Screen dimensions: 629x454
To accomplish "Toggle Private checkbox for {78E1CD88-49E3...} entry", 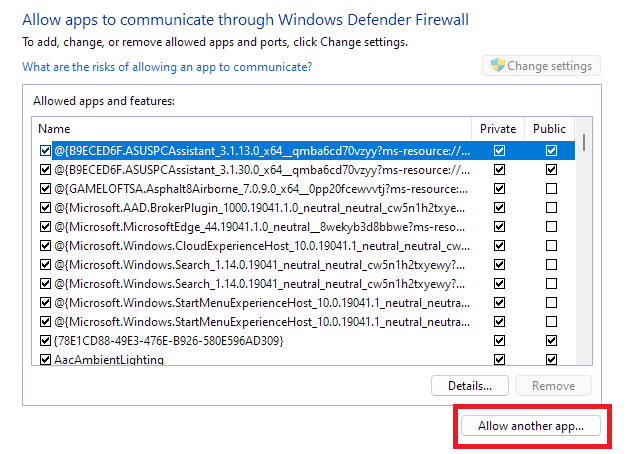I will (499, 341).
